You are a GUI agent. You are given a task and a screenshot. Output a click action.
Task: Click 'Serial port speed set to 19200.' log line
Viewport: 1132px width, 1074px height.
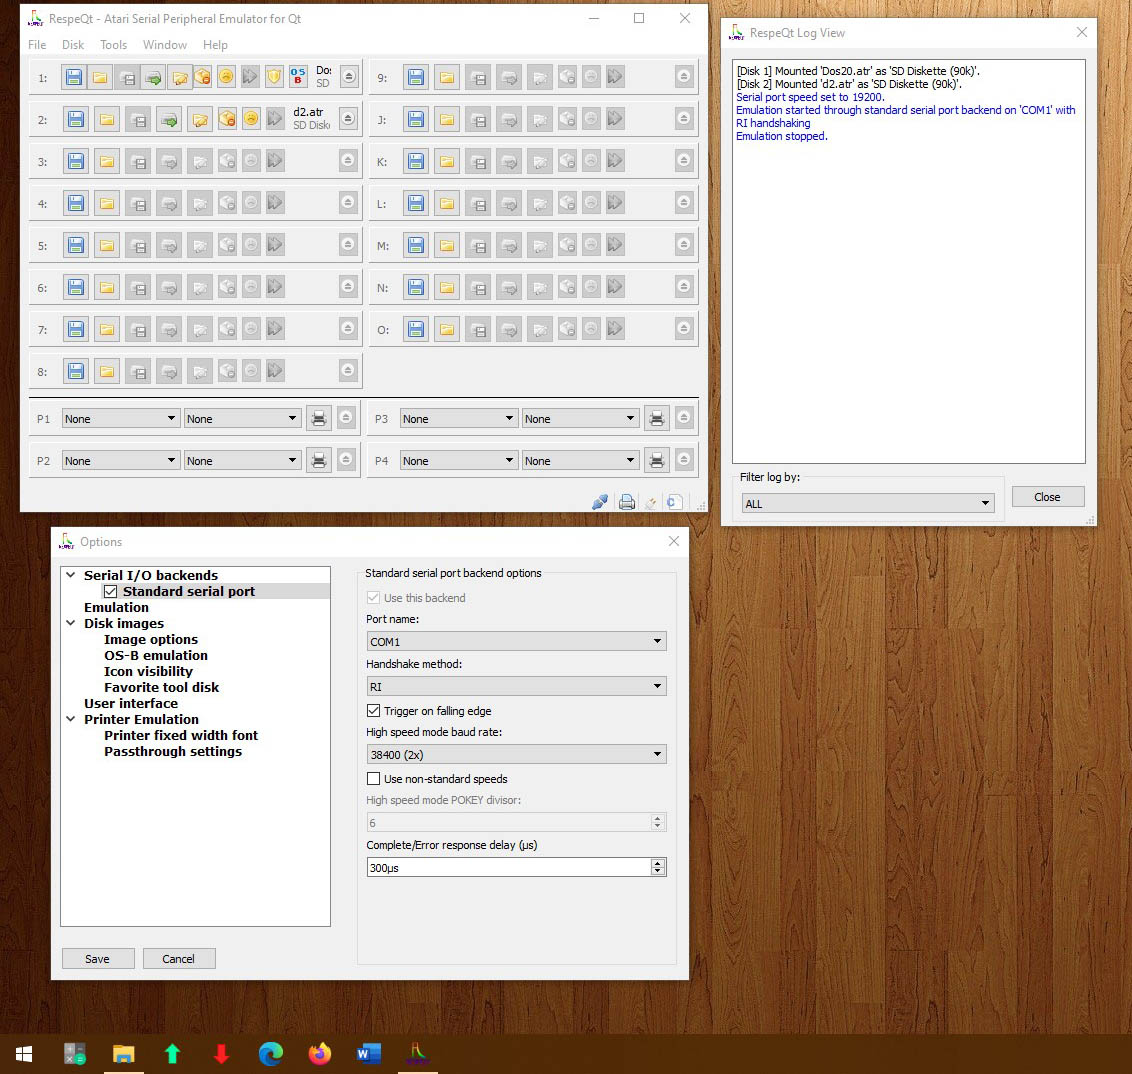(810, 97)
